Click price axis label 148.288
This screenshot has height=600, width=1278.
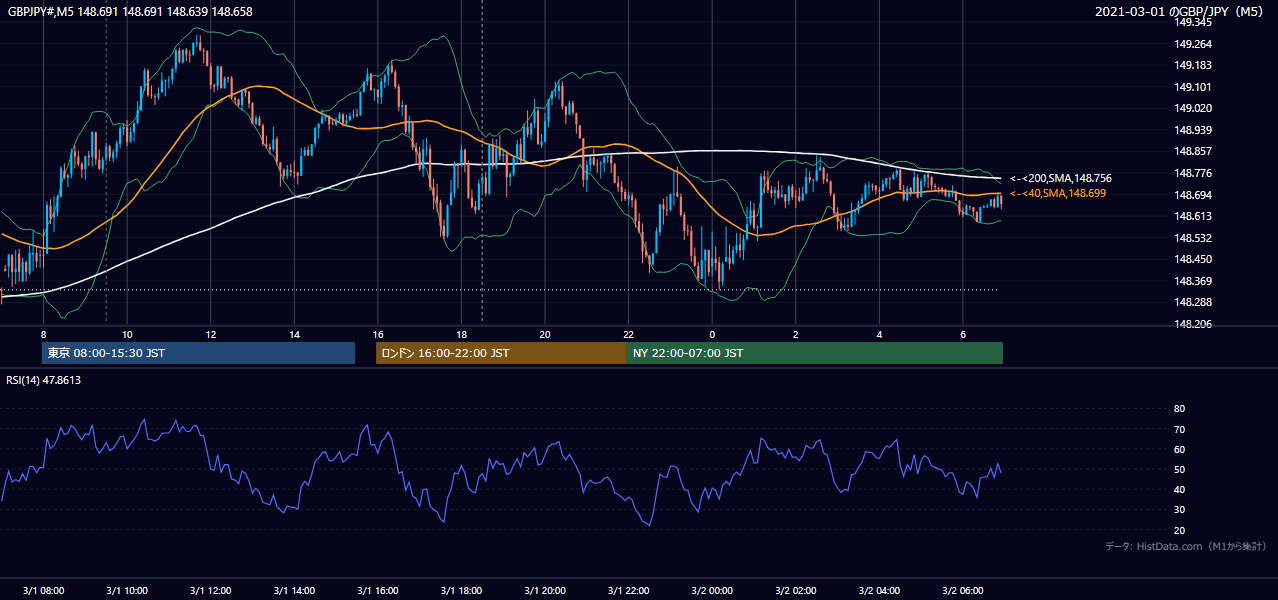pos(1193,302)
